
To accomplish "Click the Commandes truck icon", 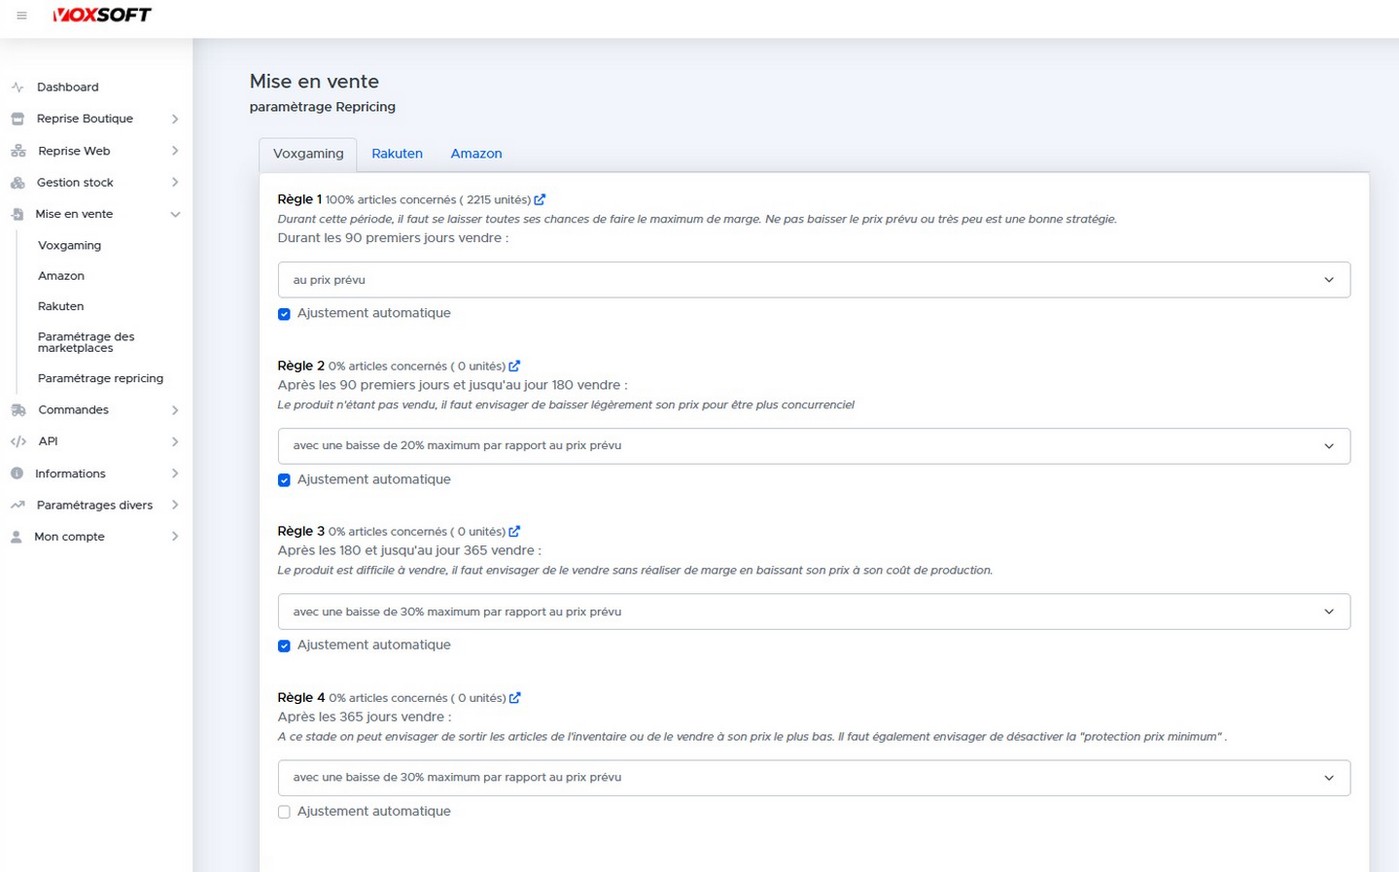I will [x=18, y=410].
